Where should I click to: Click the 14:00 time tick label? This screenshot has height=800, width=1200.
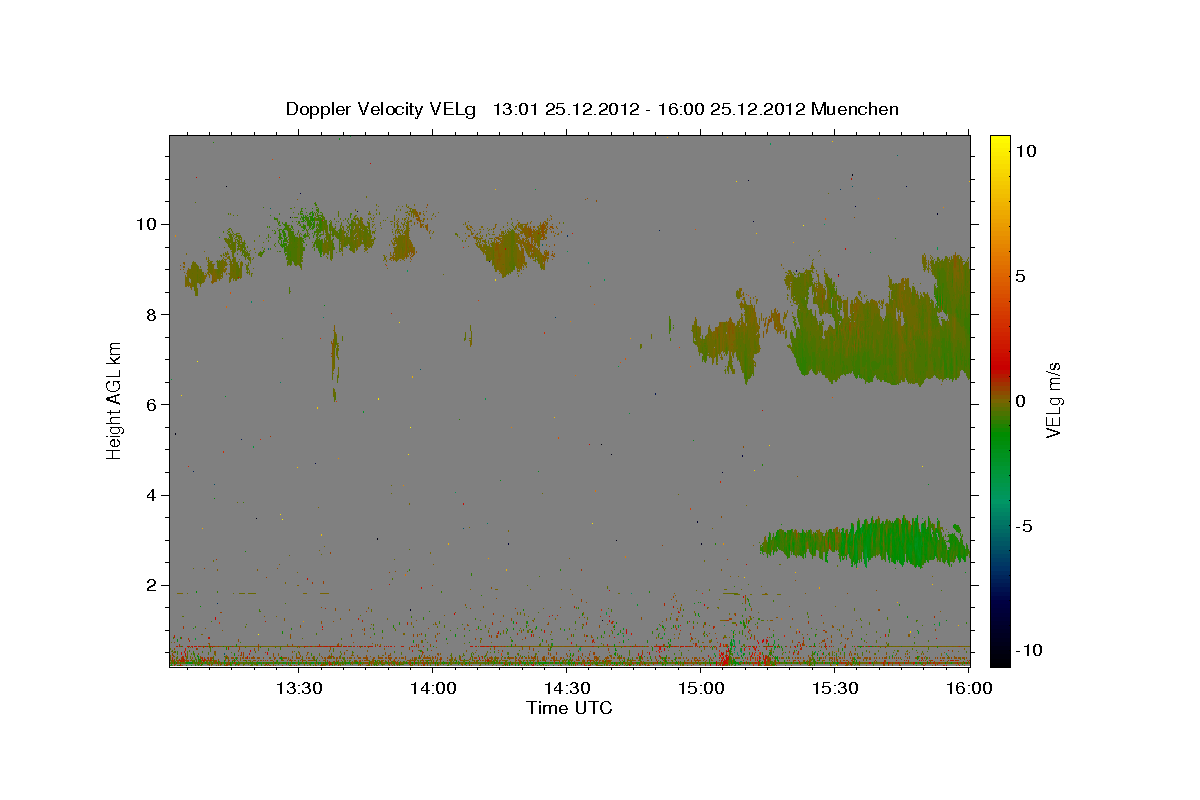[x=433, y=688]
